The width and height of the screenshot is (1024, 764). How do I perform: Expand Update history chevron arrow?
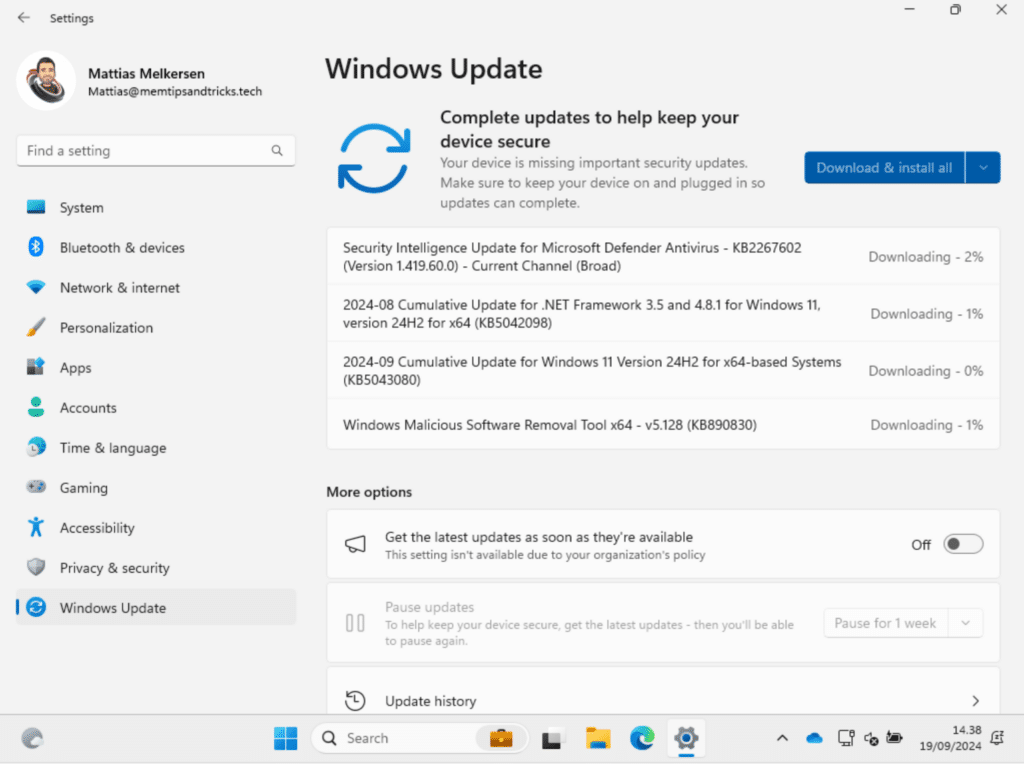(x=976, y=701)
